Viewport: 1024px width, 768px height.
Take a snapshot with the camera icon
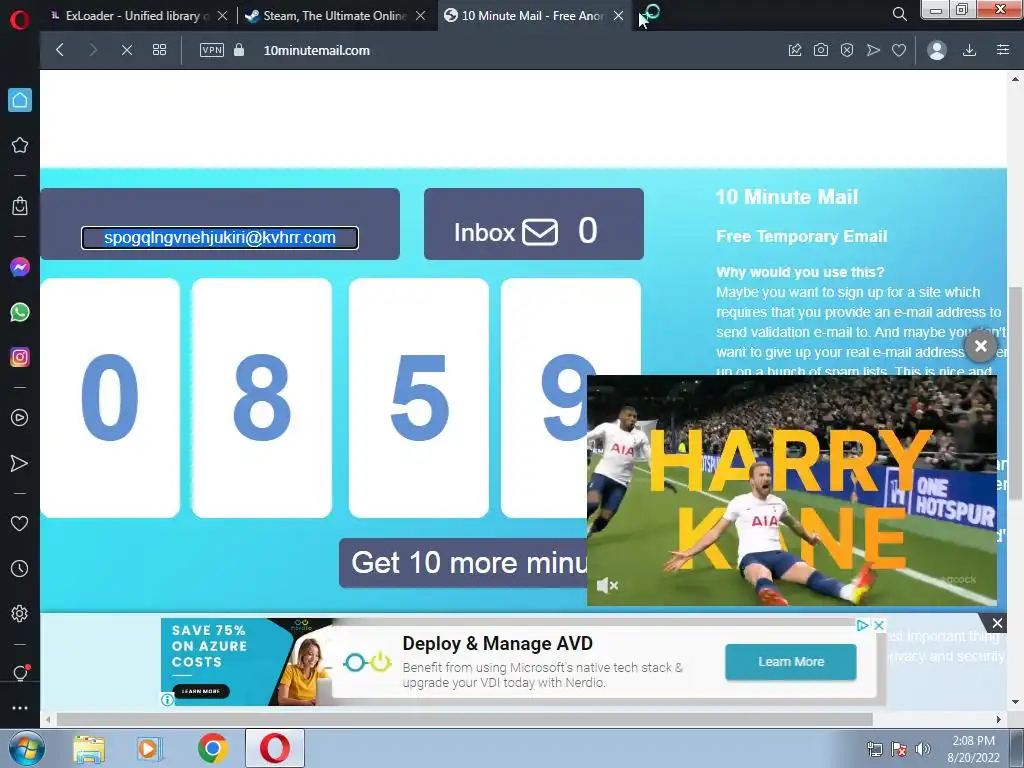pos(821,50)
